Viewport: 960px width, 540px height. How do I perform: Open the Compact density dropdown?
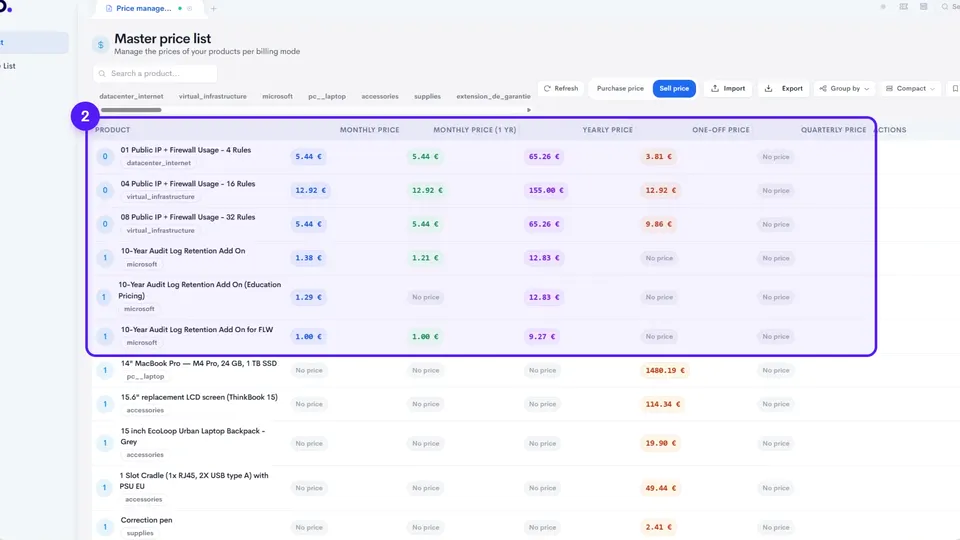(910, 88)
